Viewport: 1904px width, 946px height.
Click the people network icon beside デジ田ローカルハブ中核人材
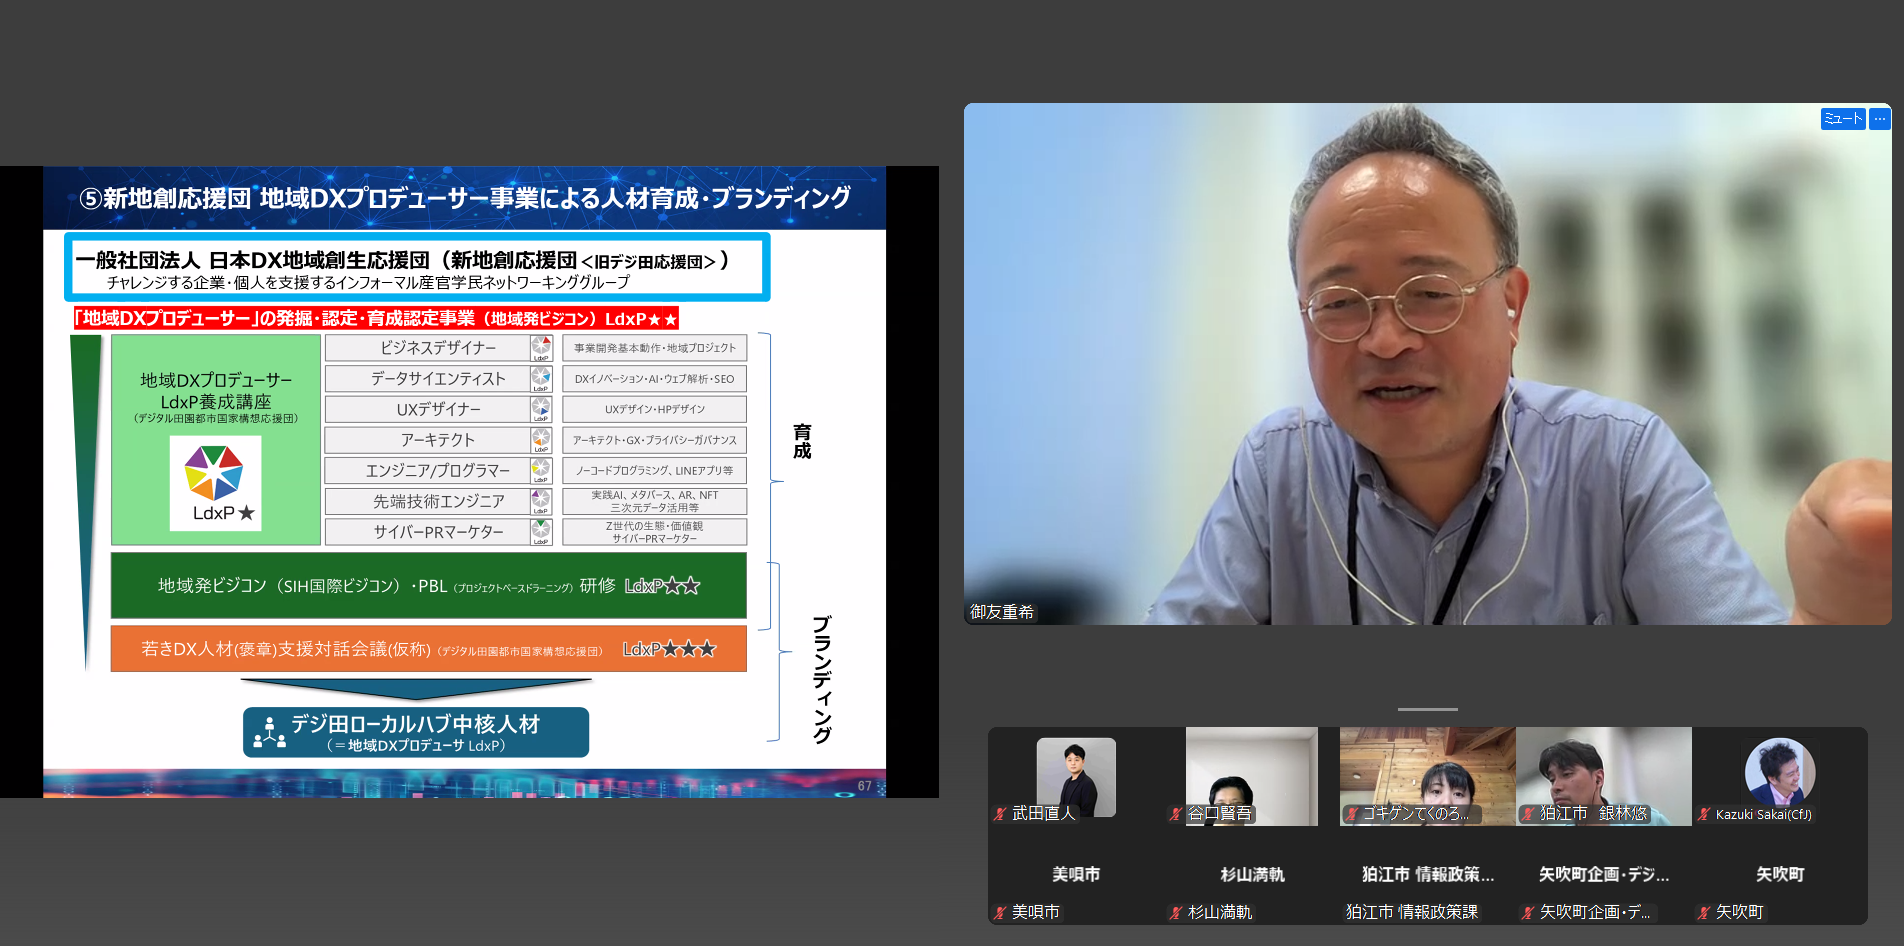tap(269, 732)
